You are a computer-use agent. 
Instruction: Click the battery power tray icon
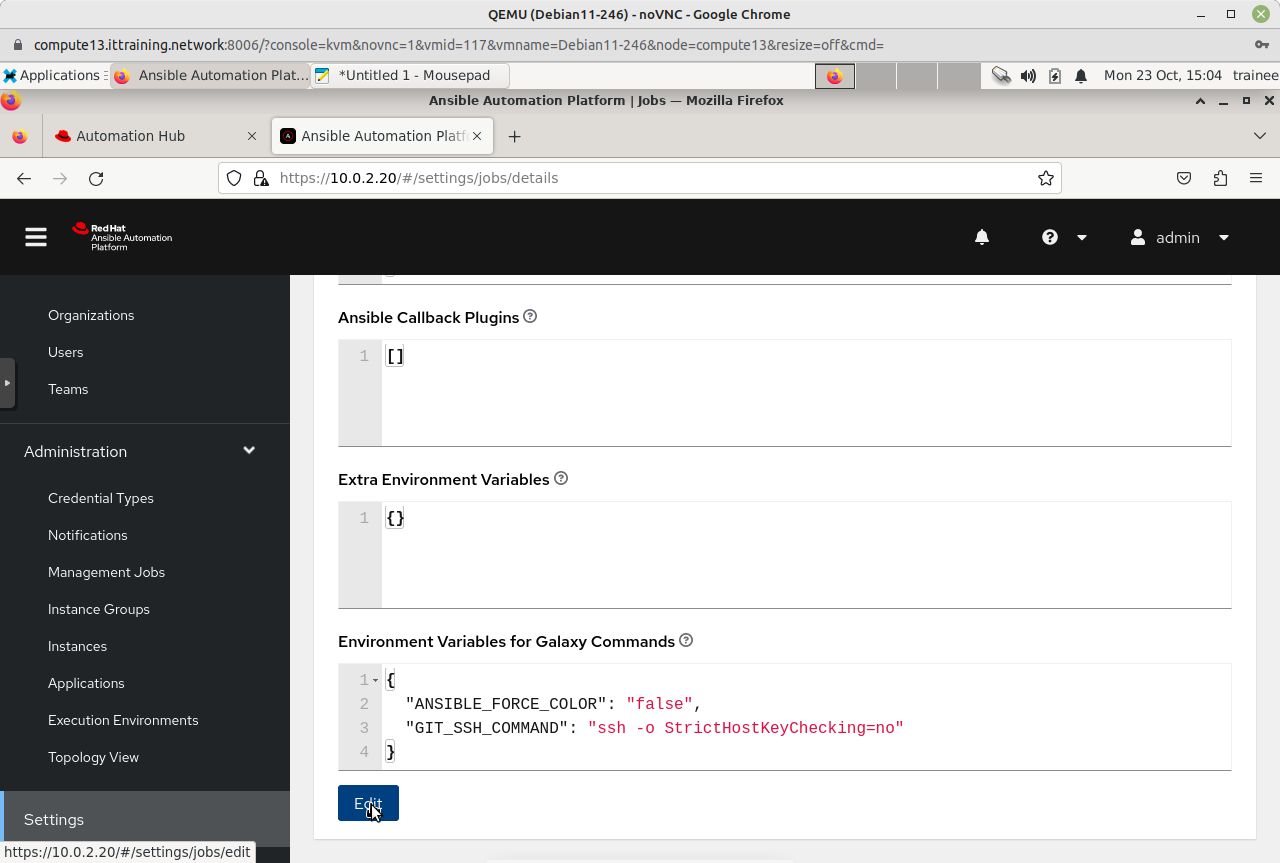pos(1054,75)
